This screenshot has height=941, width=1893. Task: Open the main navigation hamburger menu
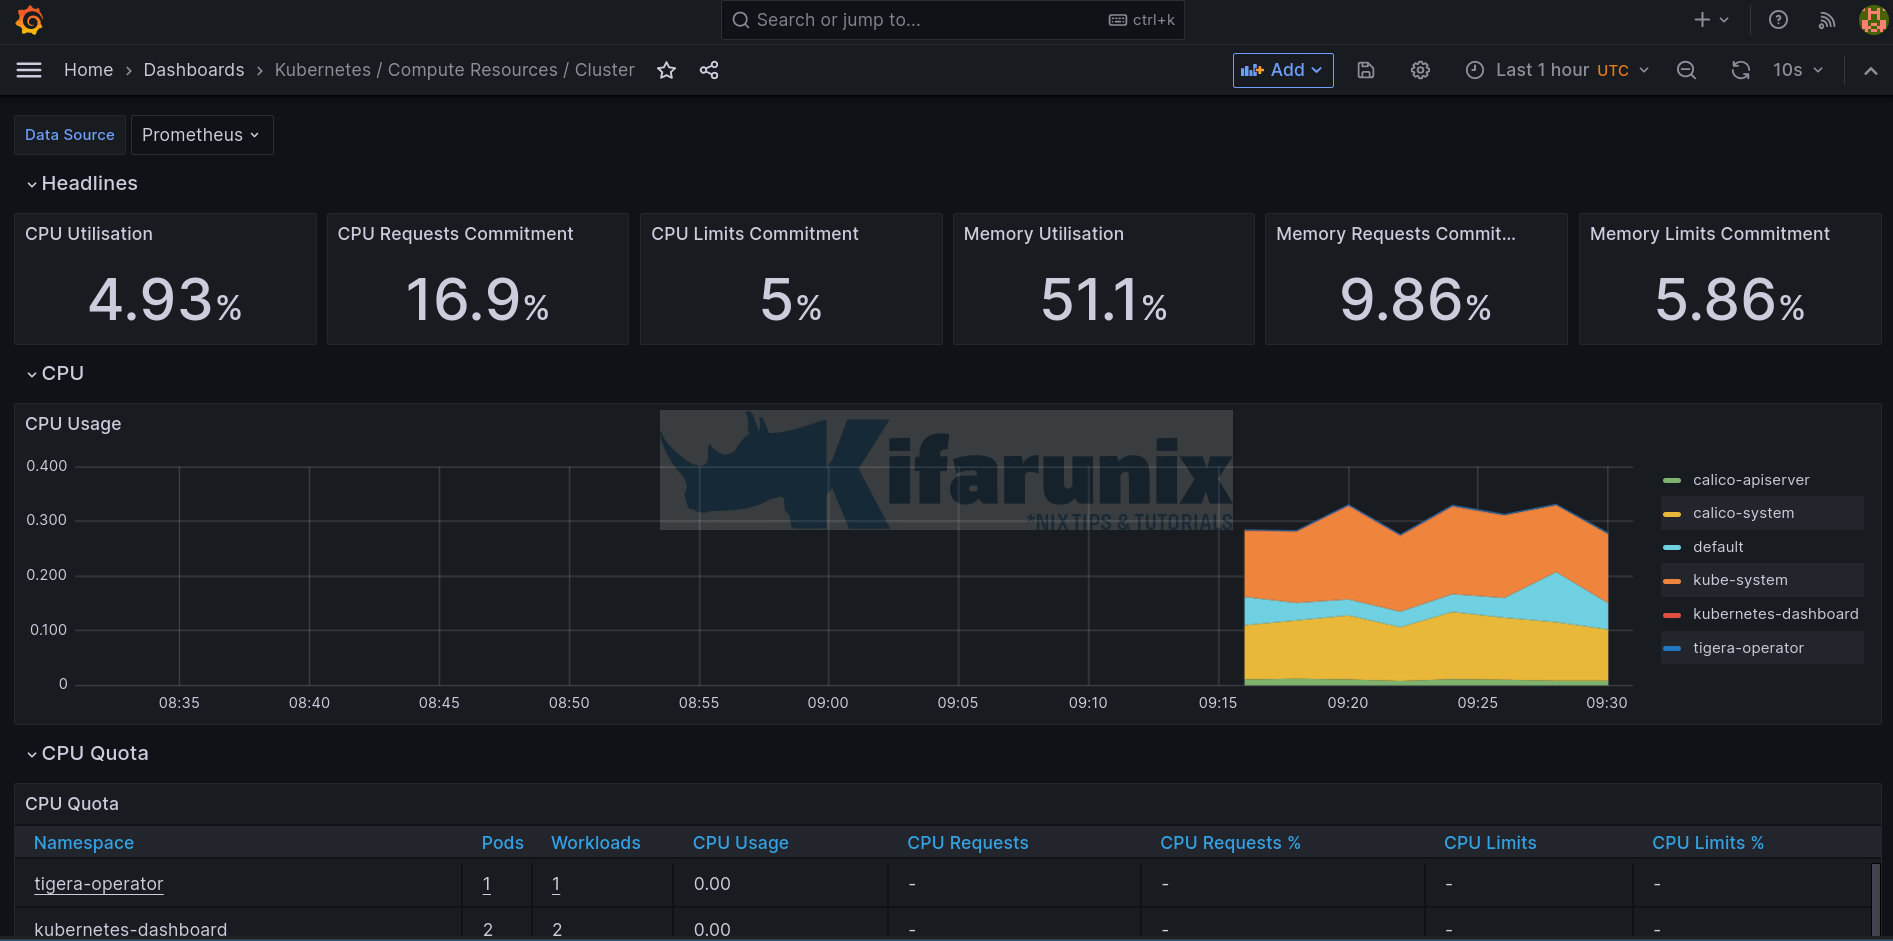[28, 70]
